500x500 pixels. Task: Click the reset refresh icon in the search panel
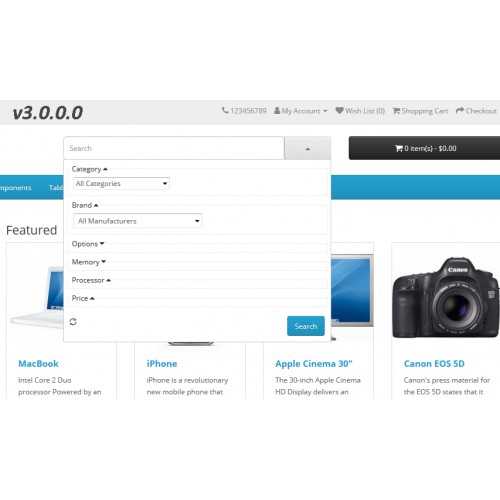[73, 322]
